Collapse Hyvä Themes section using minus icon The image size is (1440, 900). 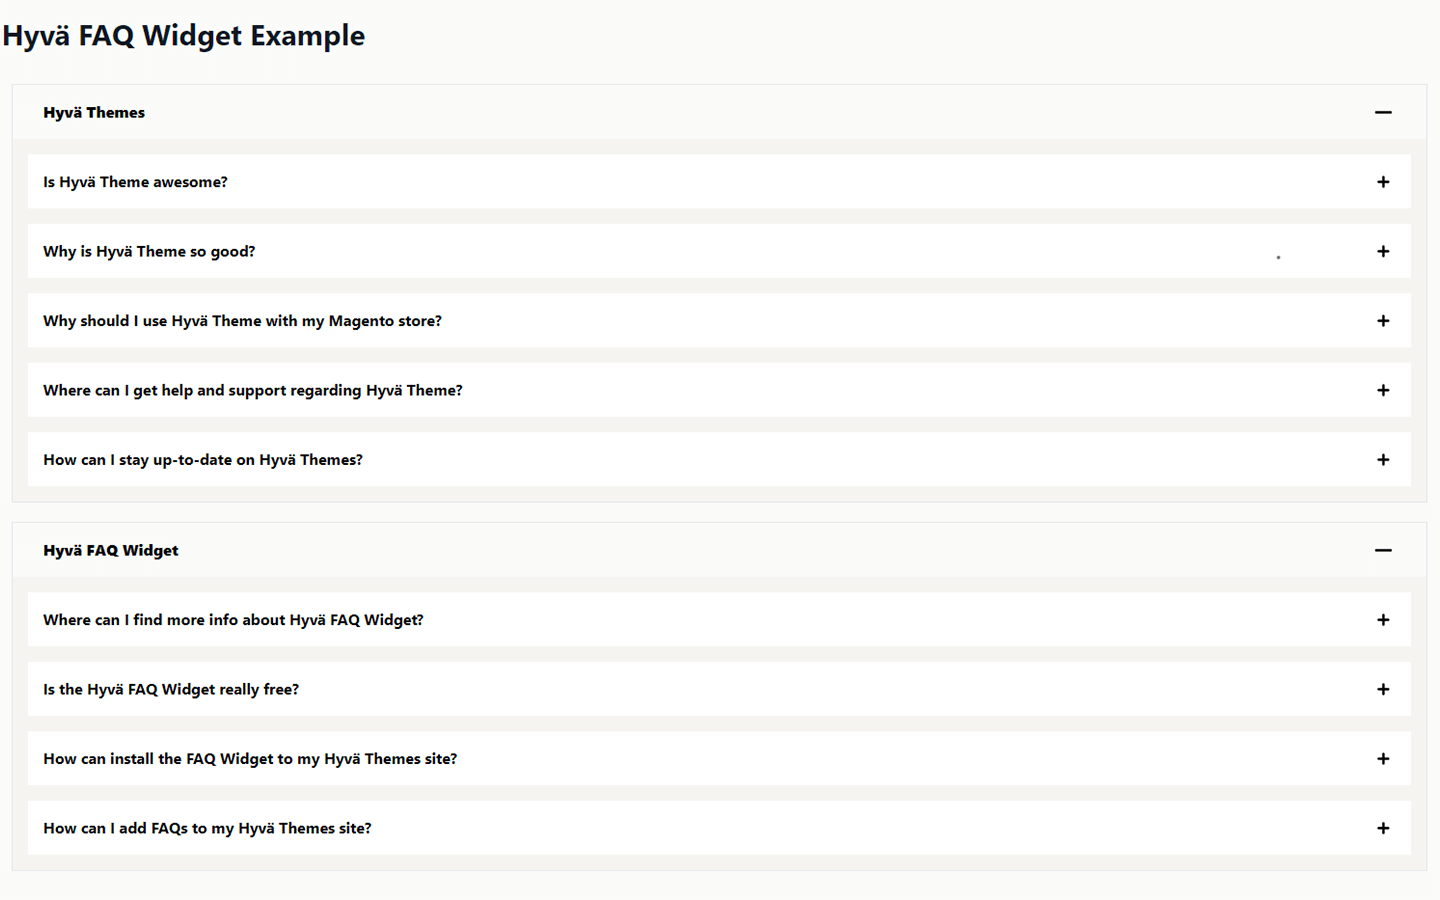tap(1383, 113)
